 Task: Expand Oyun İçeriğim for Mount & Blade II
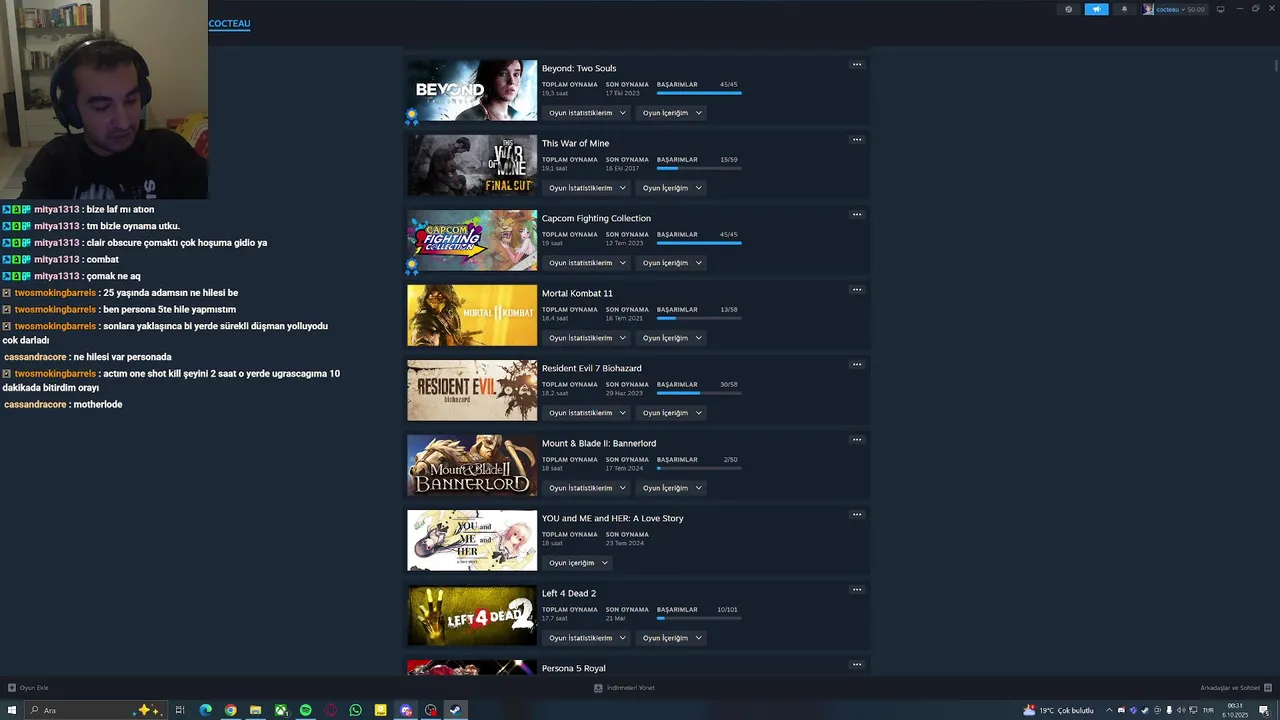pos(672,488)
